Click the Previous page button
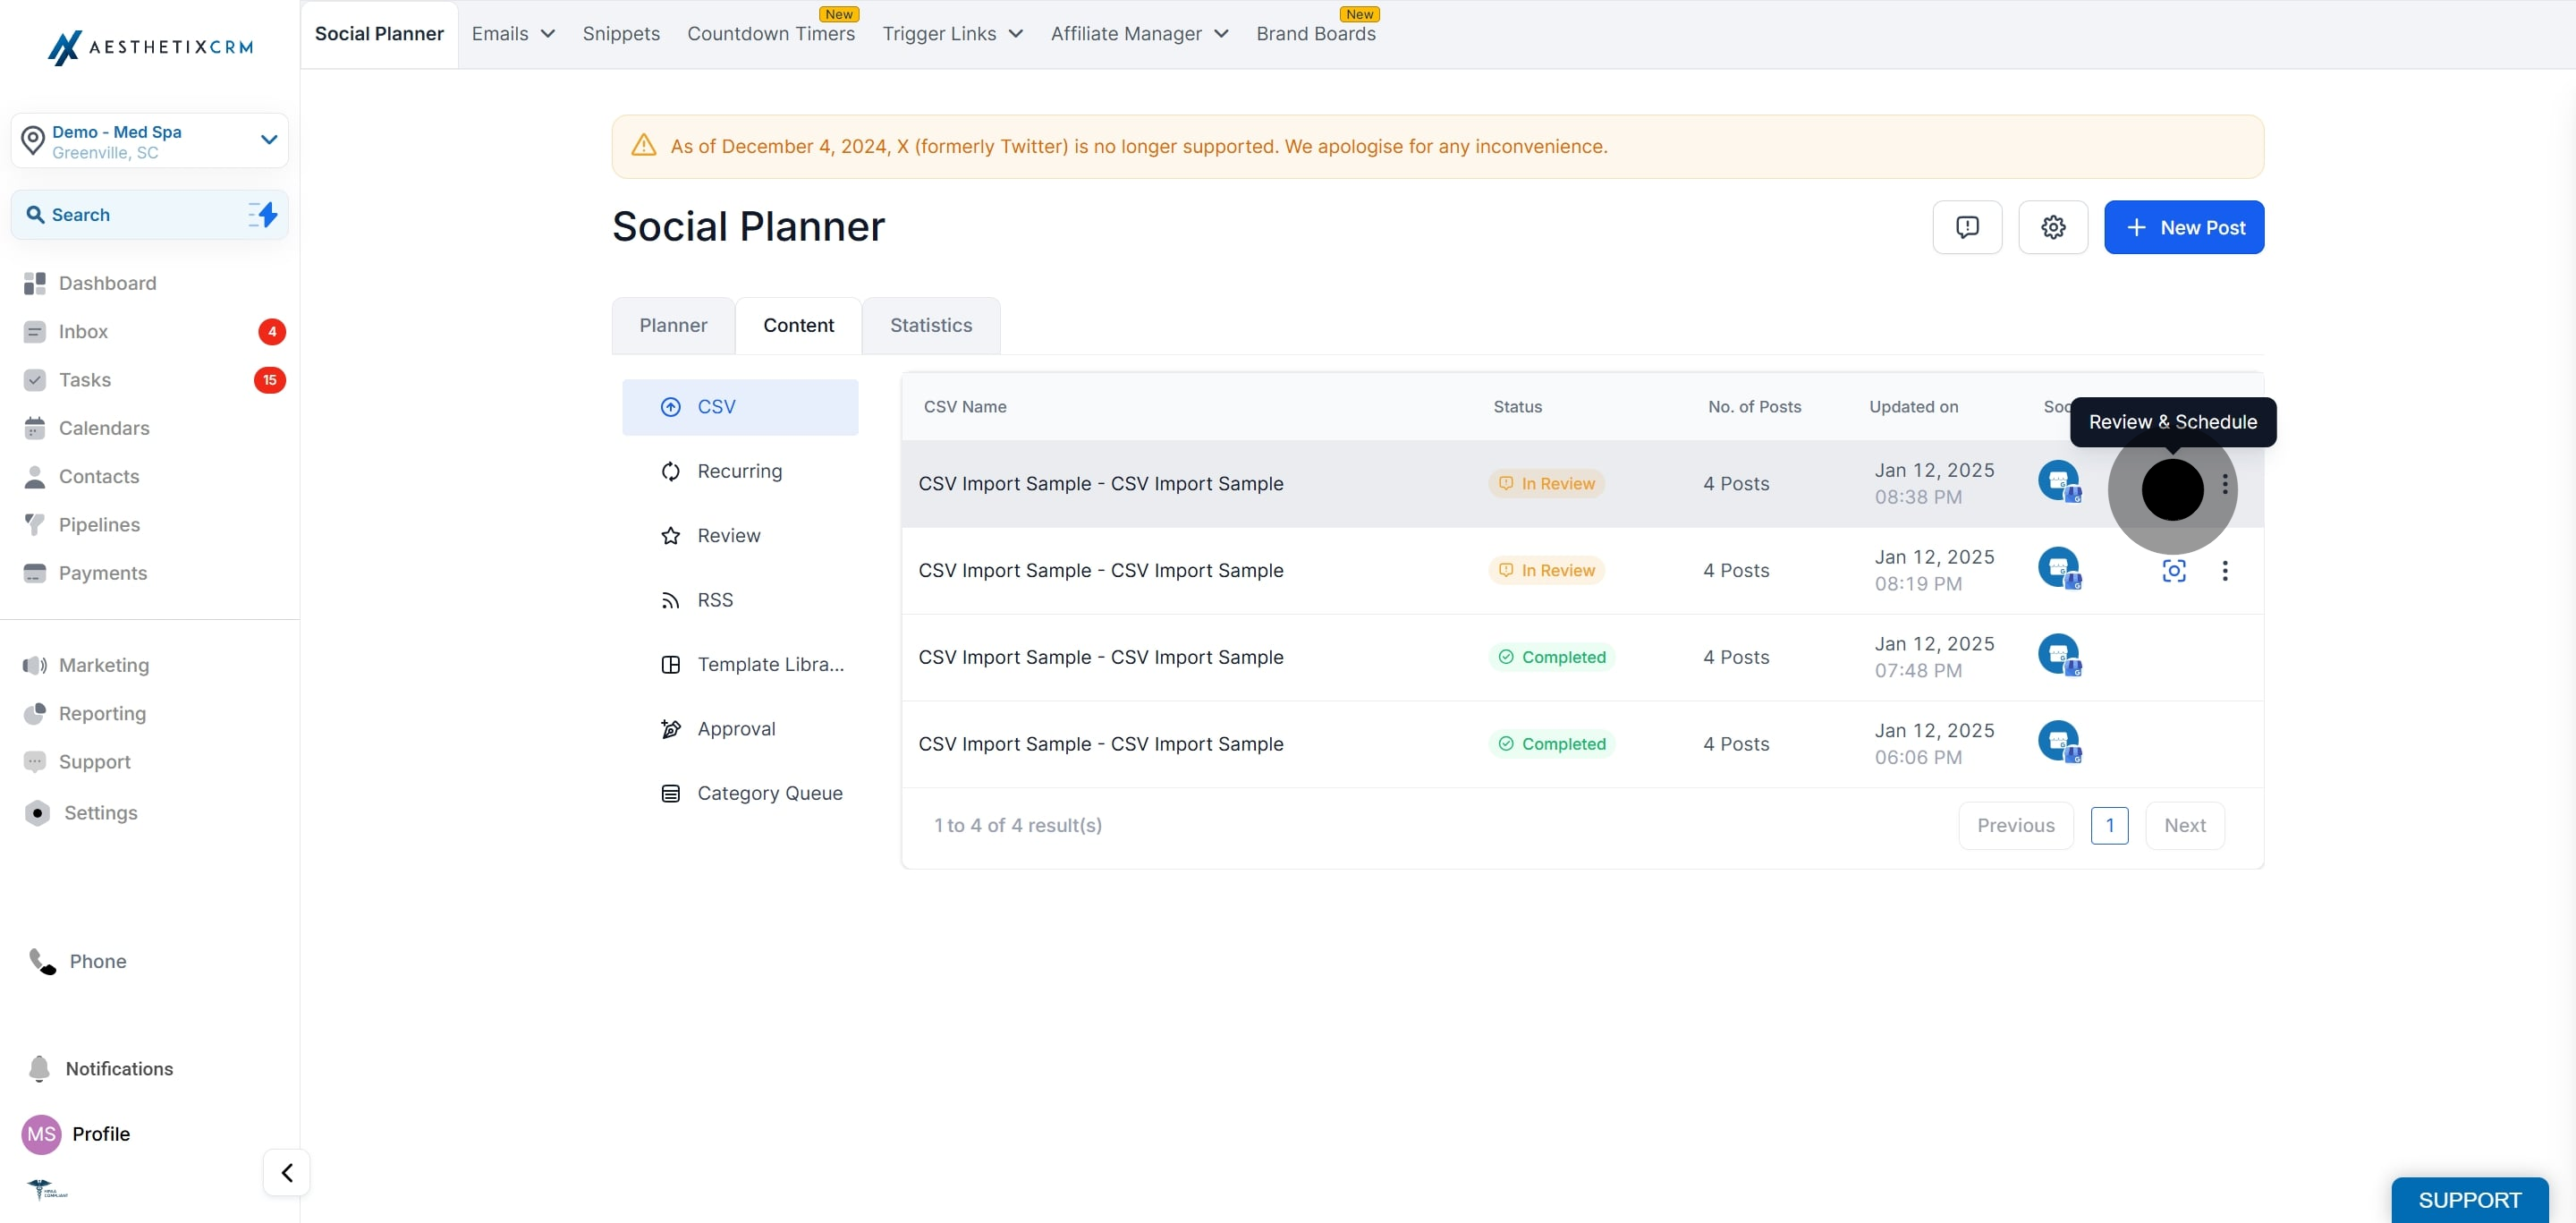The image size is (2576, 1223). pos(2016,825)
